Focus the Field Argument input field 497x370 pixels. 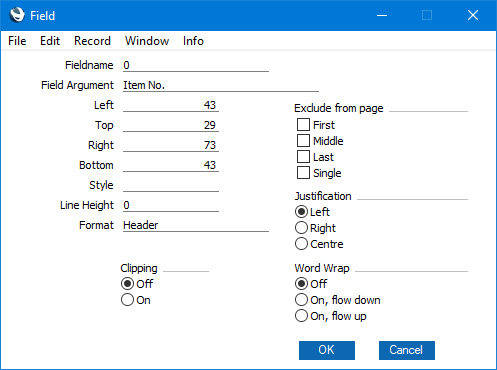point(221,85)
